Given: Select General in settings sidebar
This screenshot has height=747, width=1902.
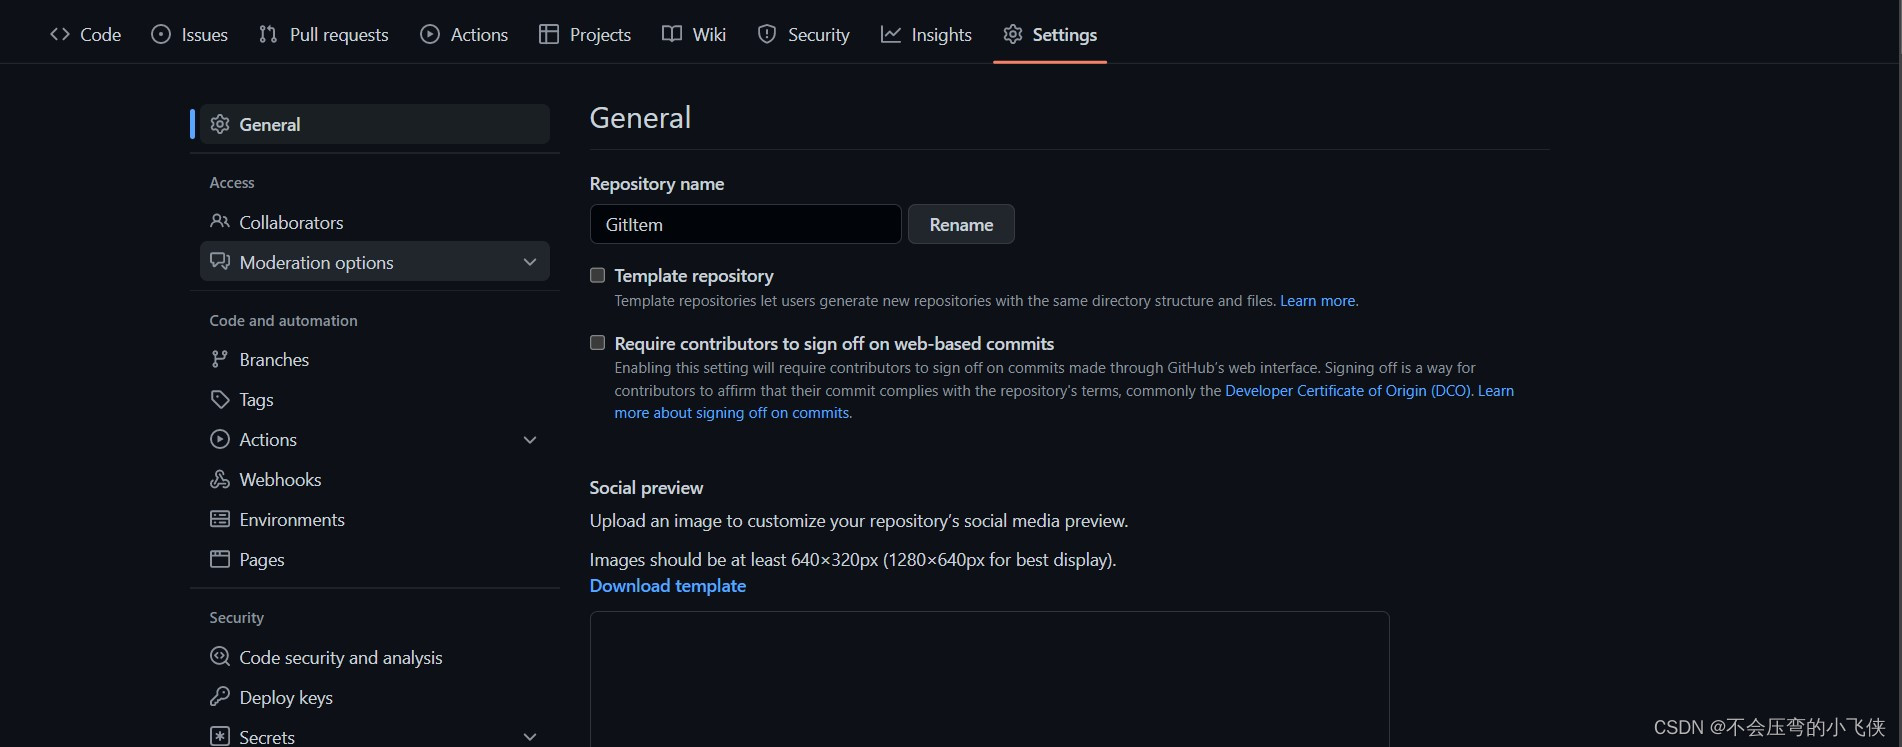Looking at the screenshot, I should [375, 124].
